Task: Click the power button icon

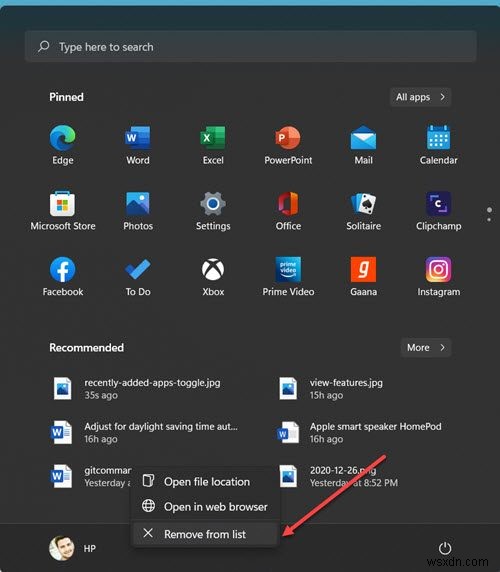Action: coord(445,548)
